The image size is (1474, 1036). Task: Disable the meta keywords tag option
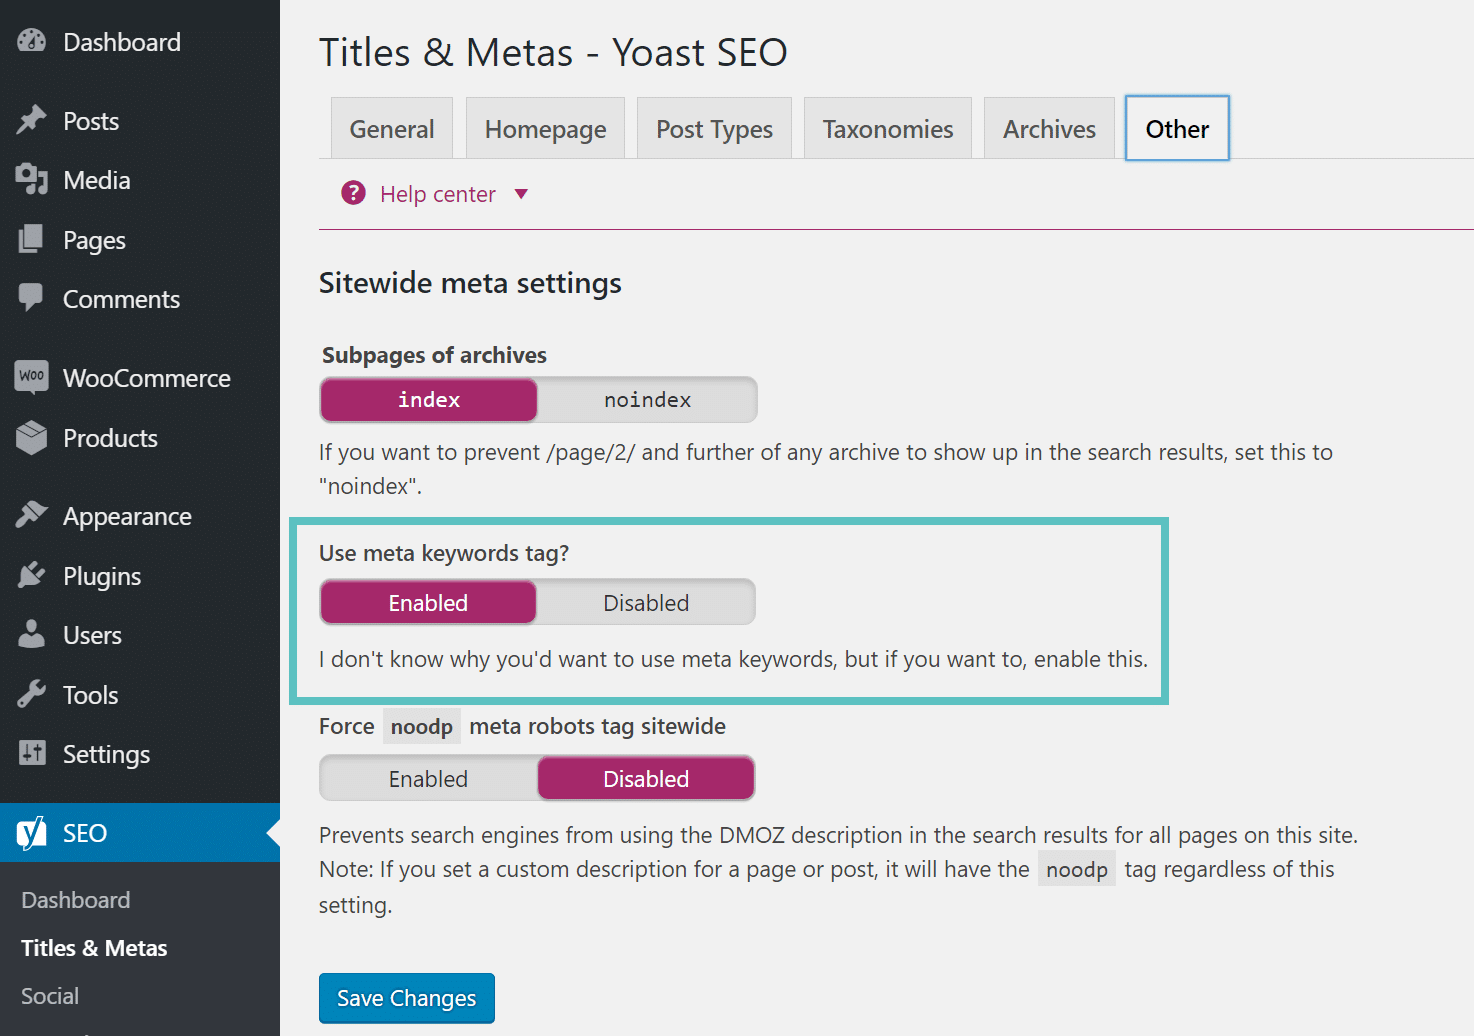coord(646,603)
